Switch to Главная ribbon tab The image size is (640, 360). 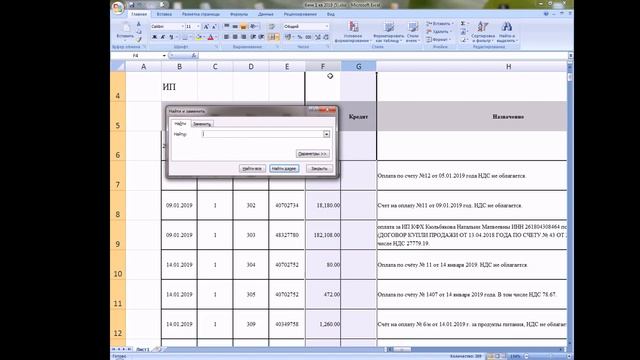click(139, 14)
